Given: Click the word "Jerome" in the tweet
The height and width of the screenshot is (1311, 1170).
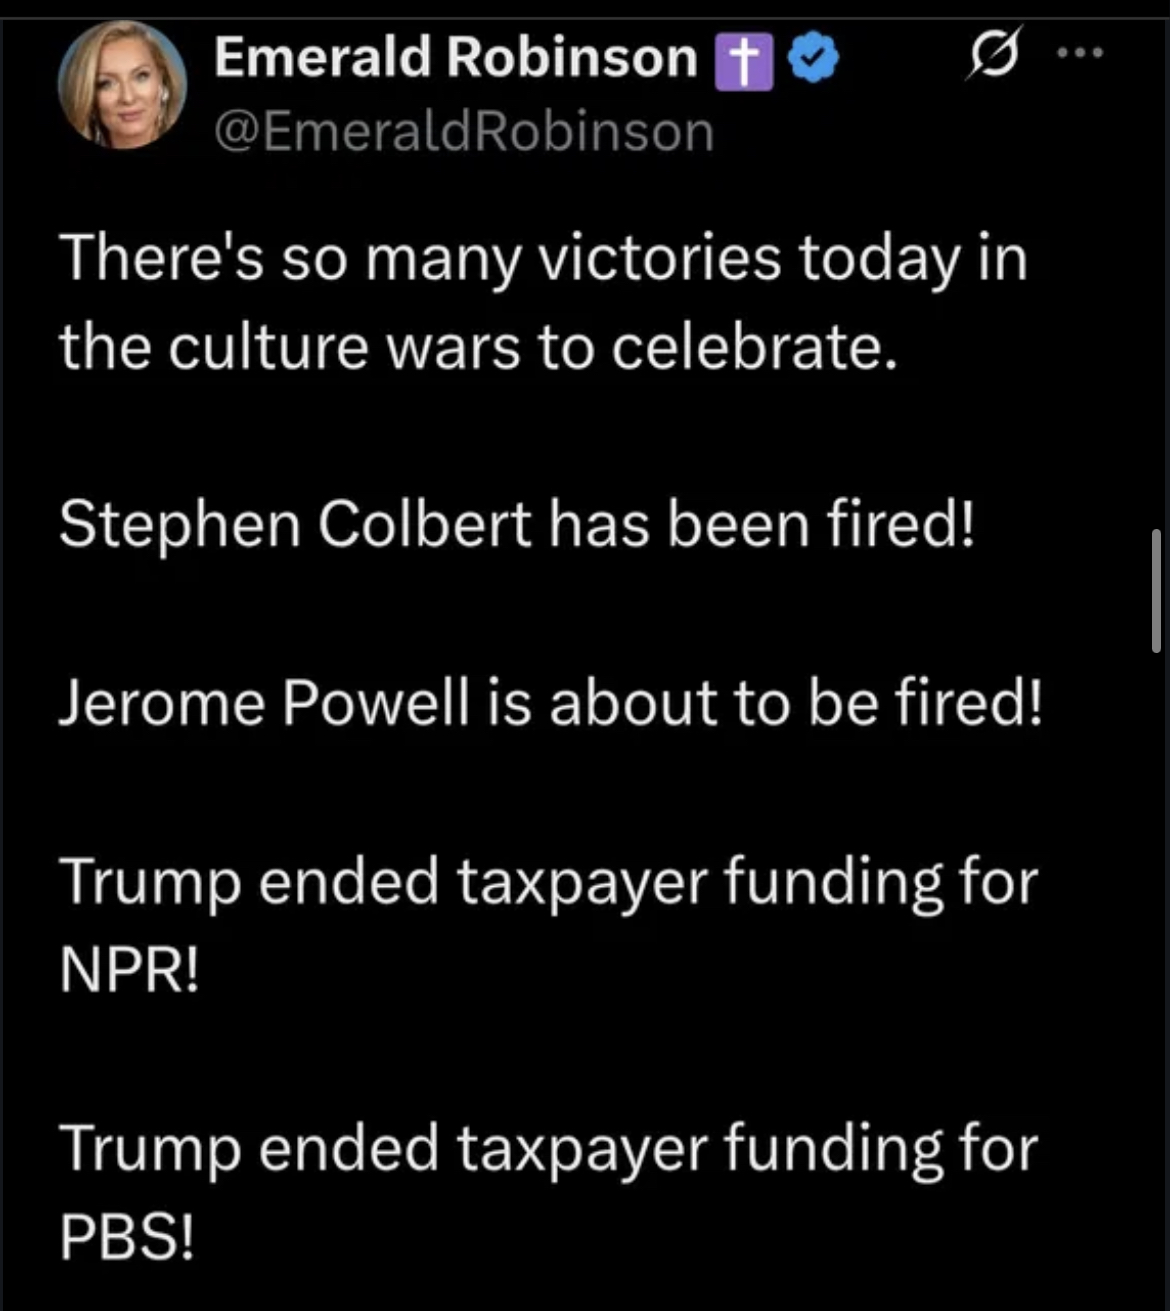Looking at the screenshot, I should [x=161, y=702].
